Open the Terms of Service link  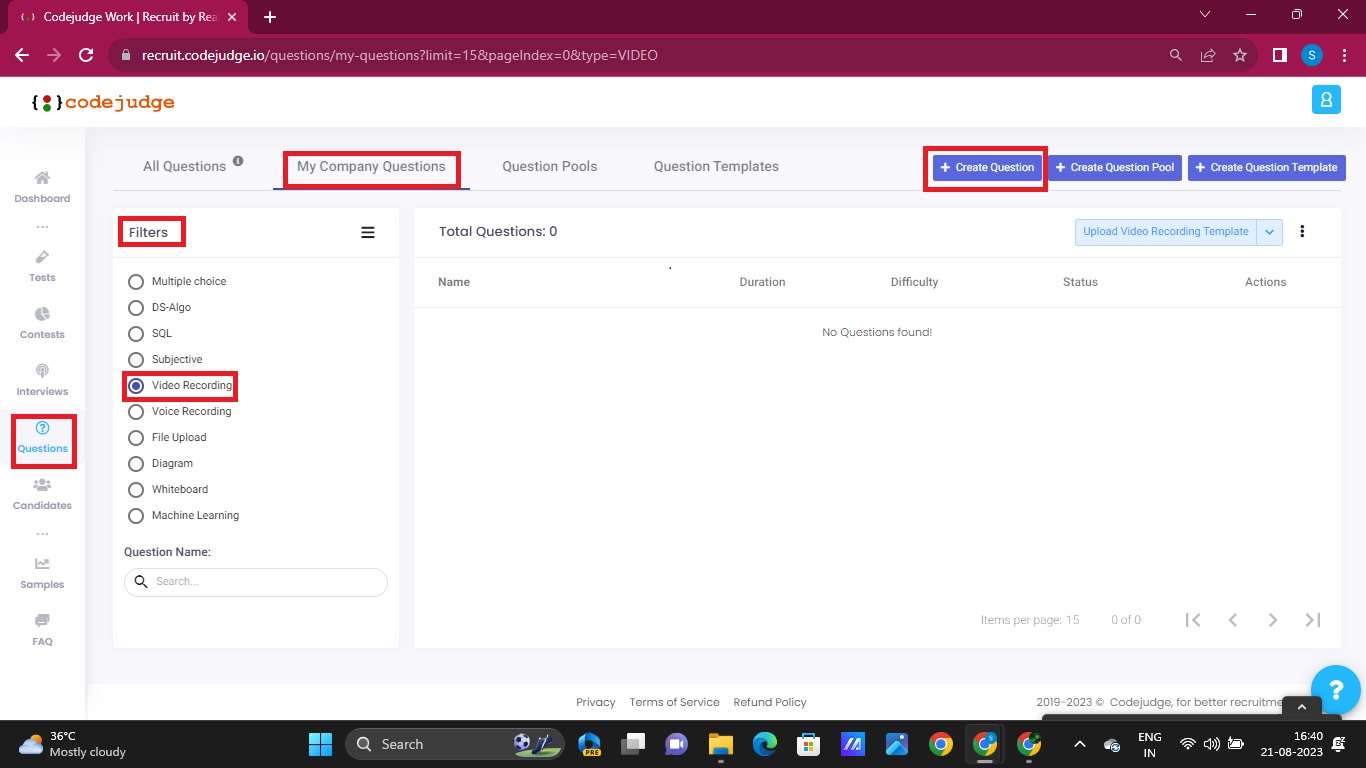coord(674,702)
